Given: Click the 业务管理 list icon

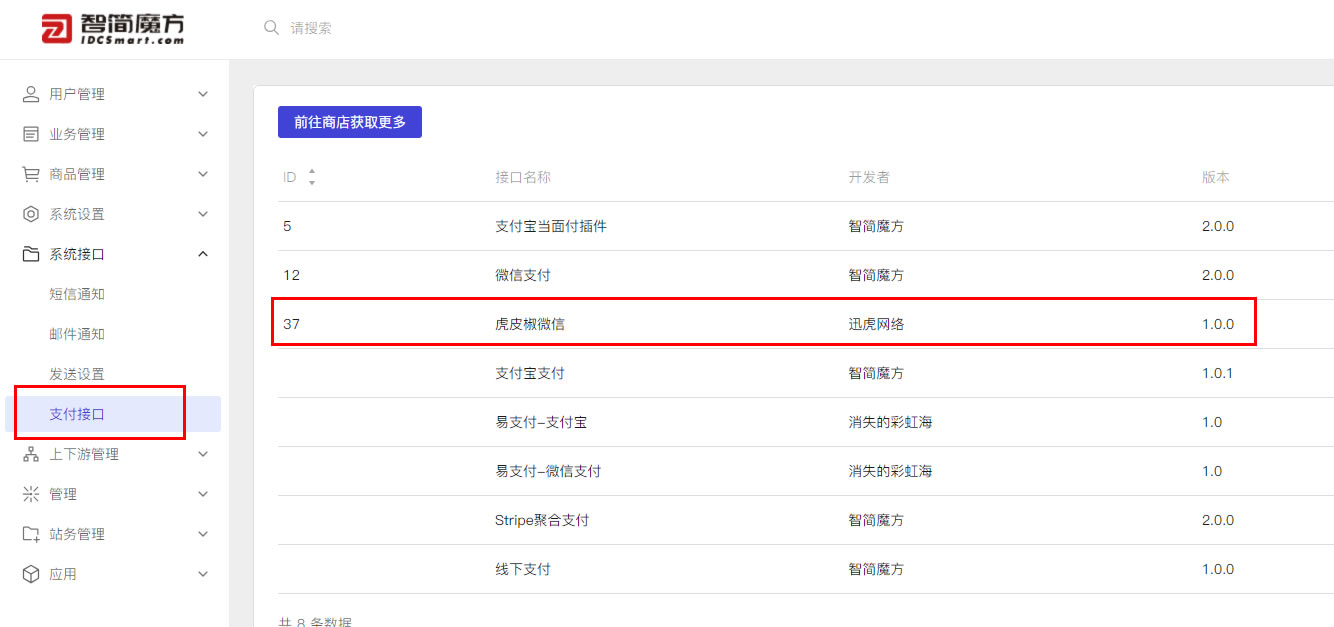Looking at the screenshot, I should 31,134.
